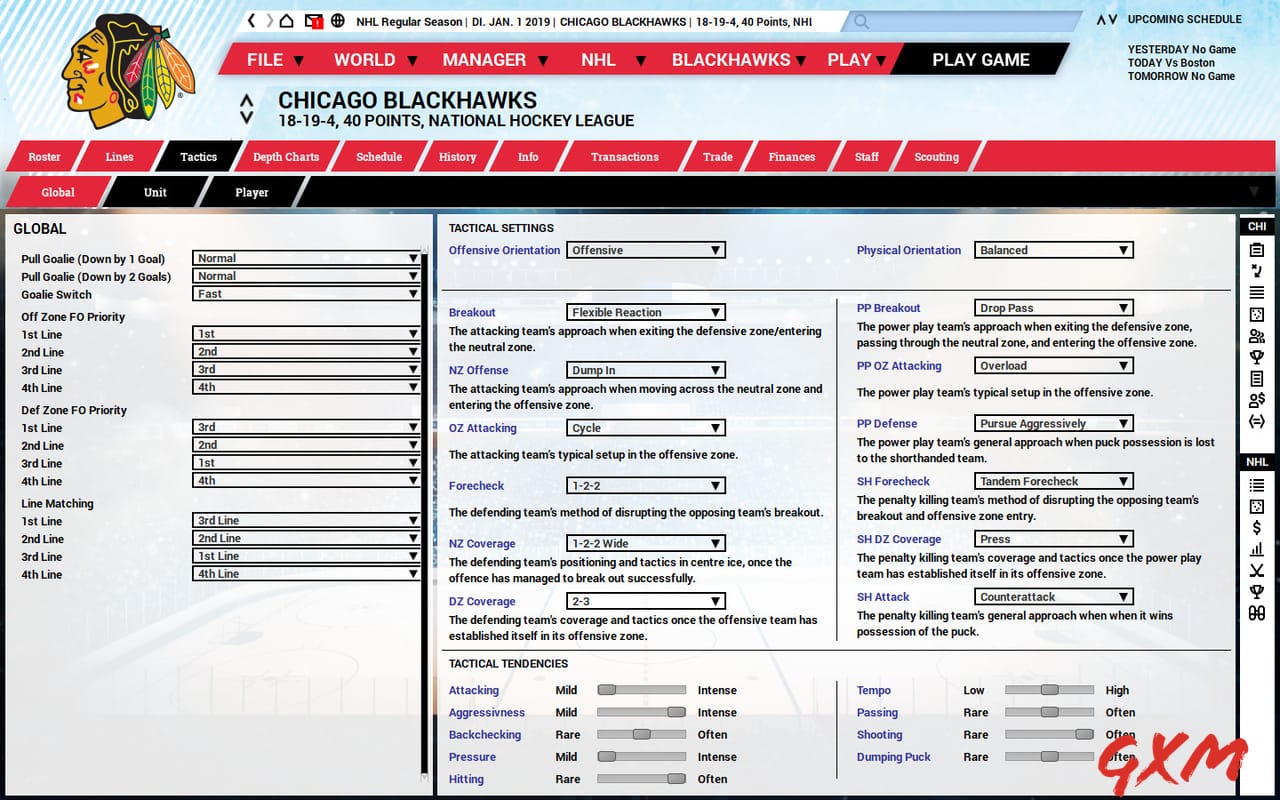The image size is (1280, 800).
Task: Select the NHL scouting binoculars icon
Action: click(x=1257, y=613)
